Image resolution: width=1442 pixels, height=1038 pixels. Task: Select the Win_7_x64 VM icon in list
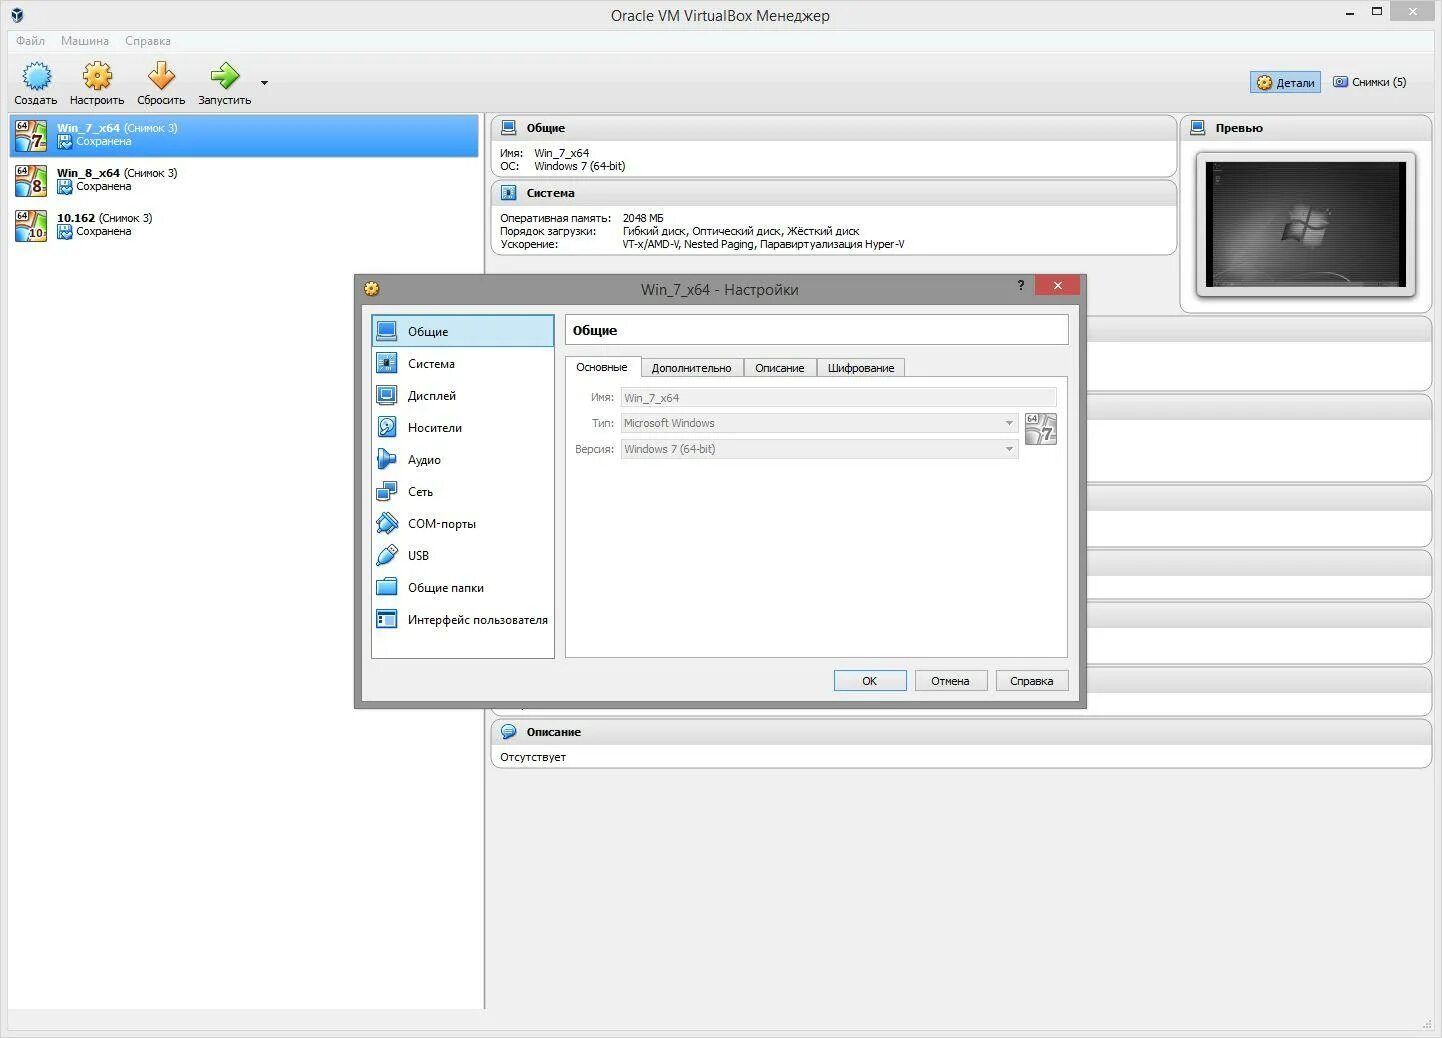pyautogui.click(x=31, y=135)
